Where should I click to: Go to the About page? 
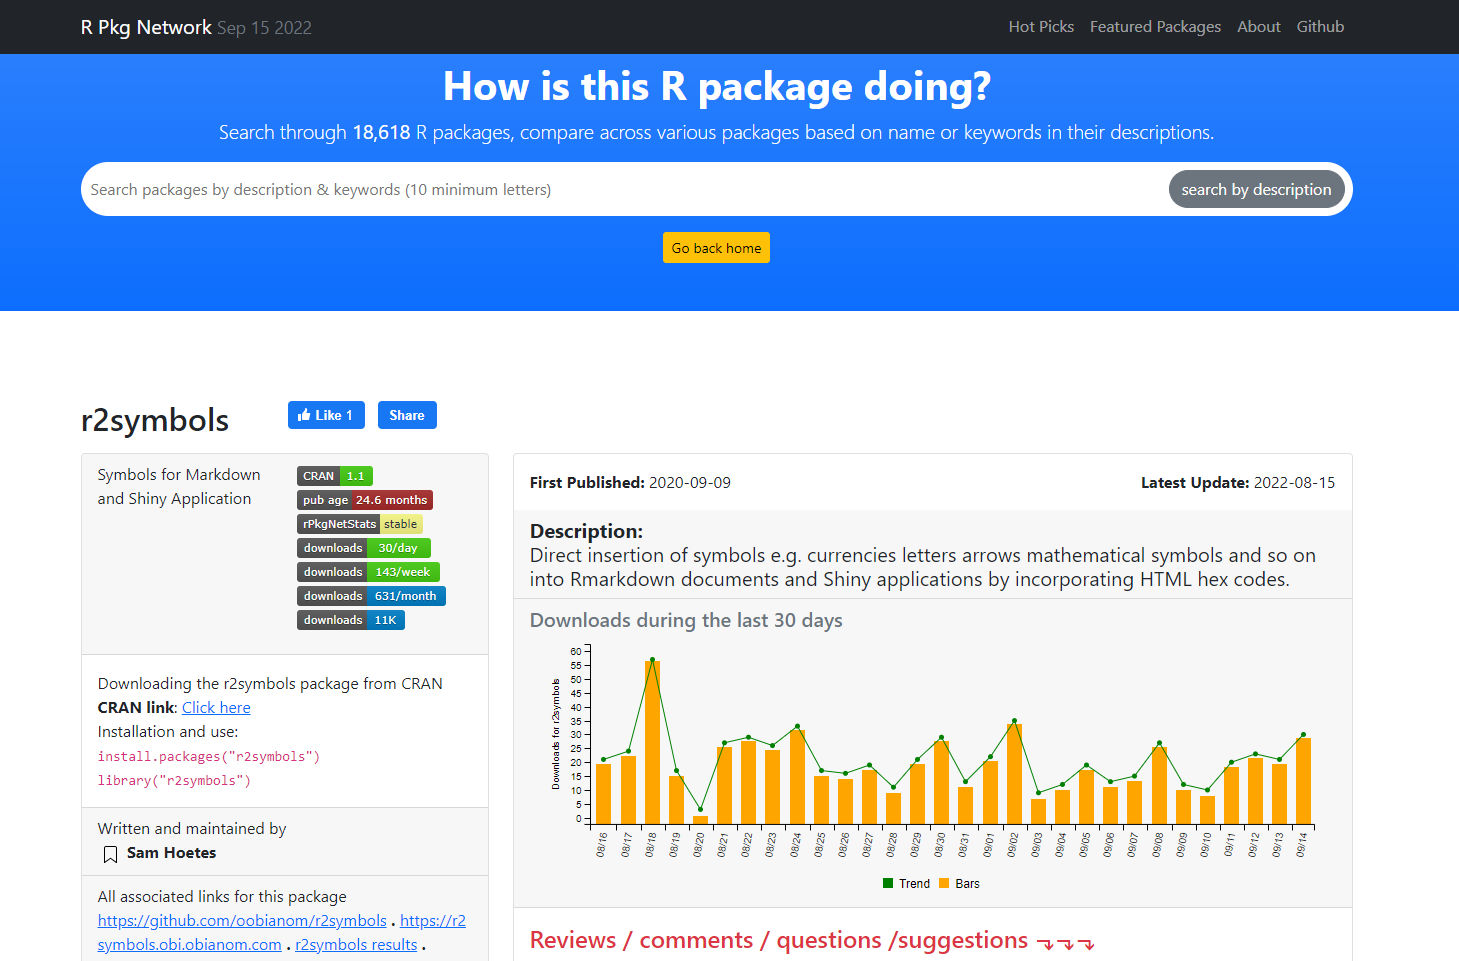click(x=1258, y=27)
